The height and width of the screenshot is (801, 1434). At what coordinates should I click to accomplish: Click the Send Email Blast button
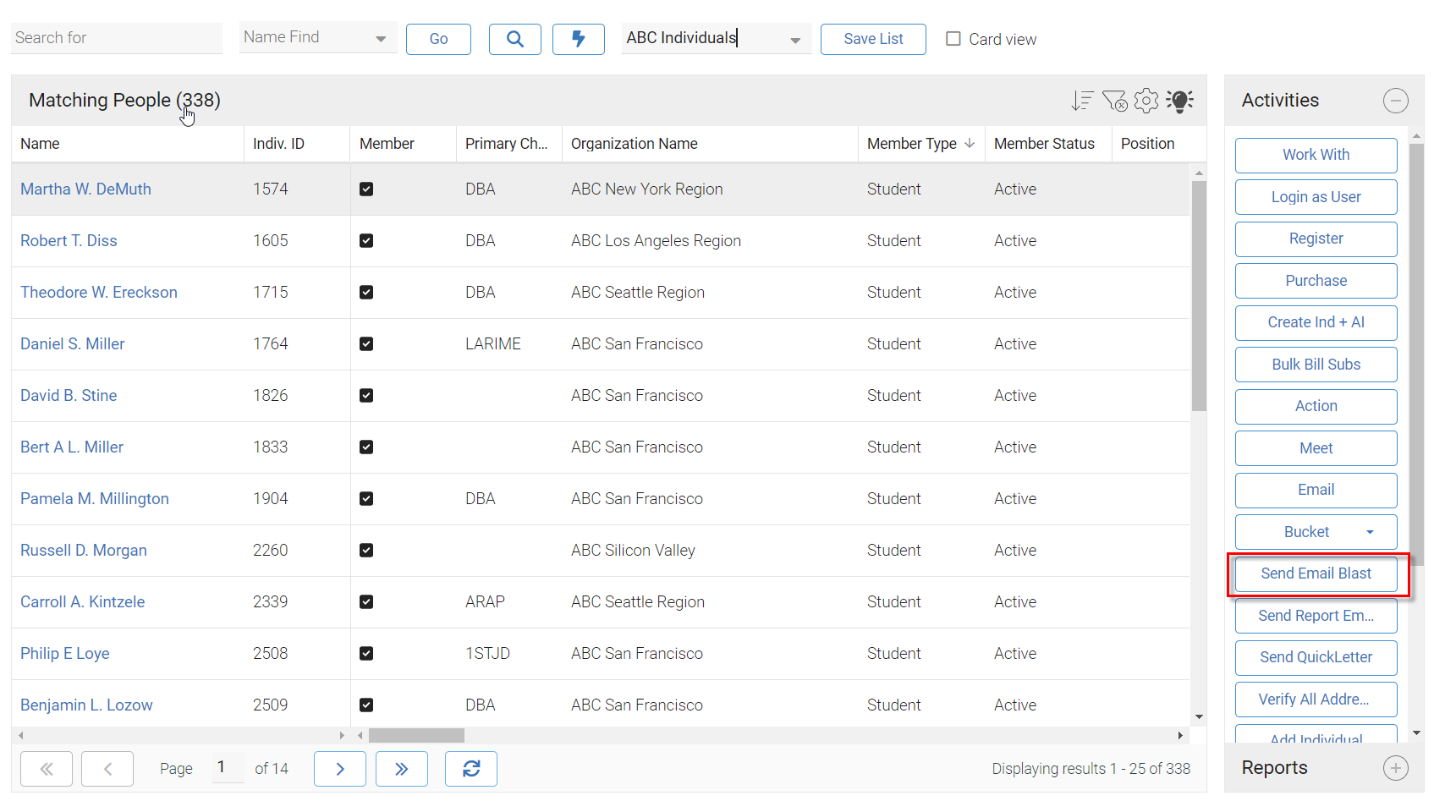pyautogui.click(x=1316, y=573)
